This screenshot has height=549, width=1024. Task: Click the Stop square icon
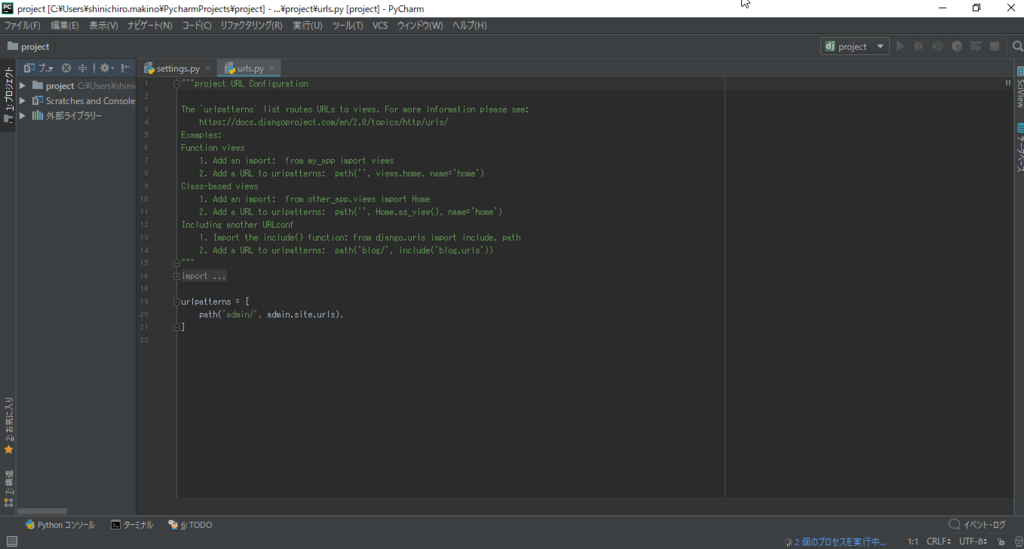coord(995,46)
